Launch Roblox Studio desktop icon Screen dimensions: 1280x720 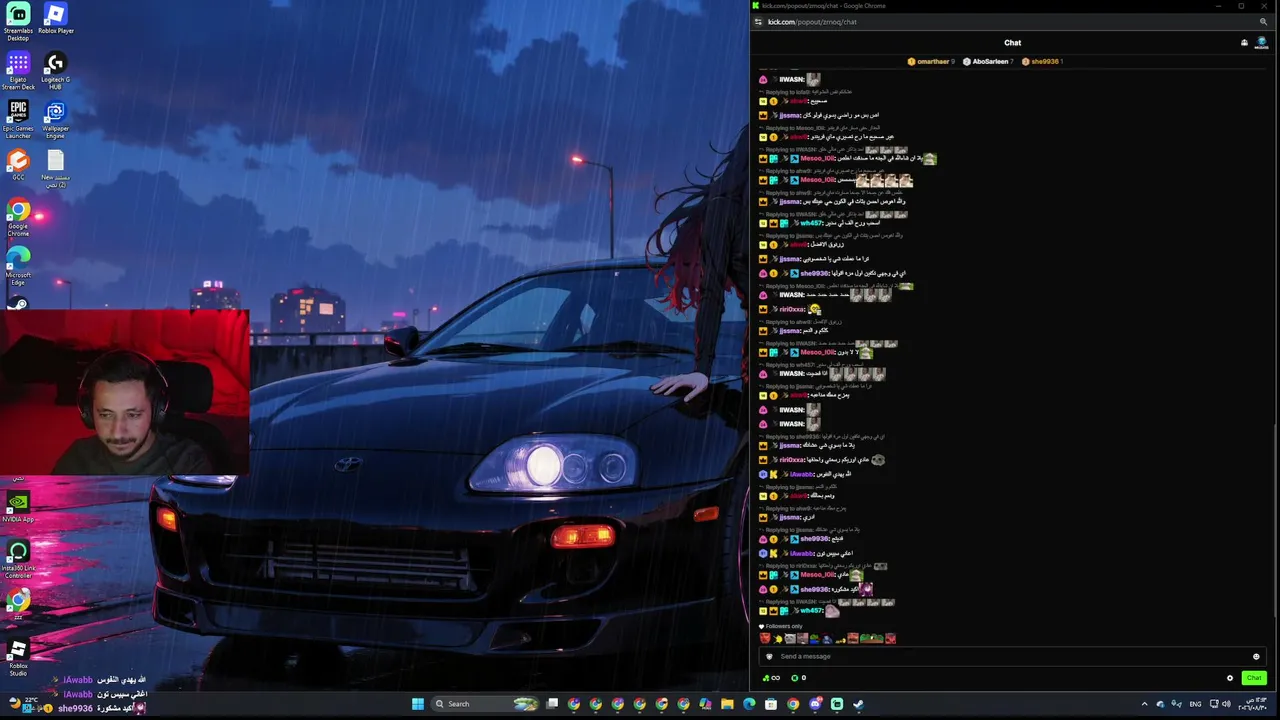coord(18,658)
